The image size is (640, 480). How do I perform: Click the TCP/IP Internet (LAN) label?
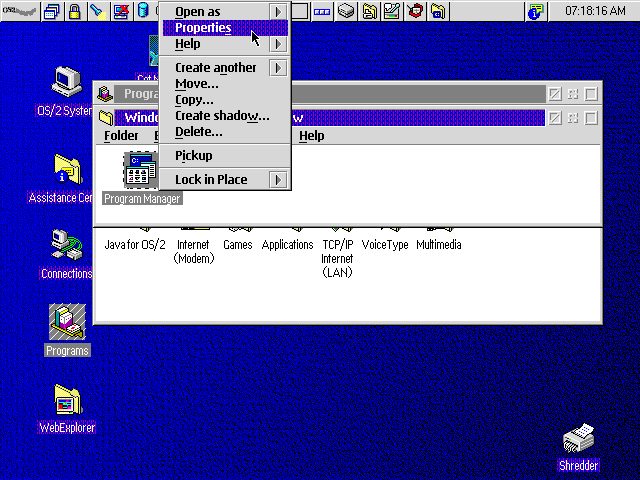(x=337, y=258)
